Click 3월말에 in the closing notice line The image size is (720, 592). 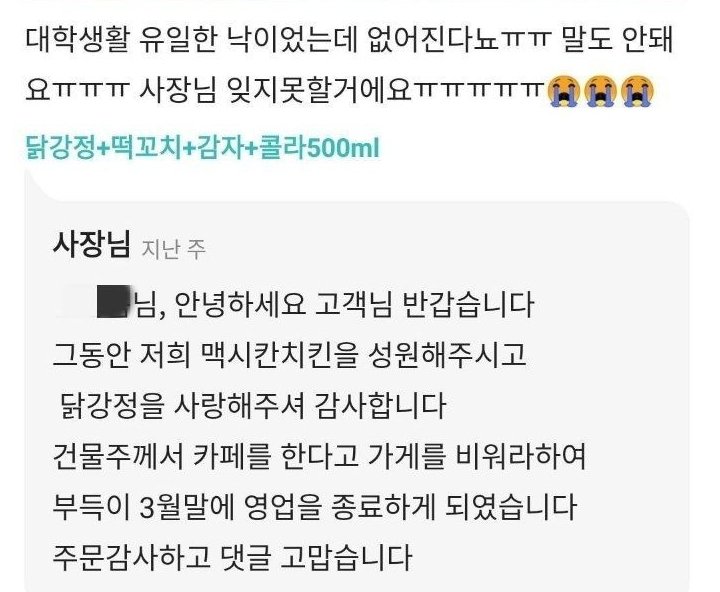187,507
